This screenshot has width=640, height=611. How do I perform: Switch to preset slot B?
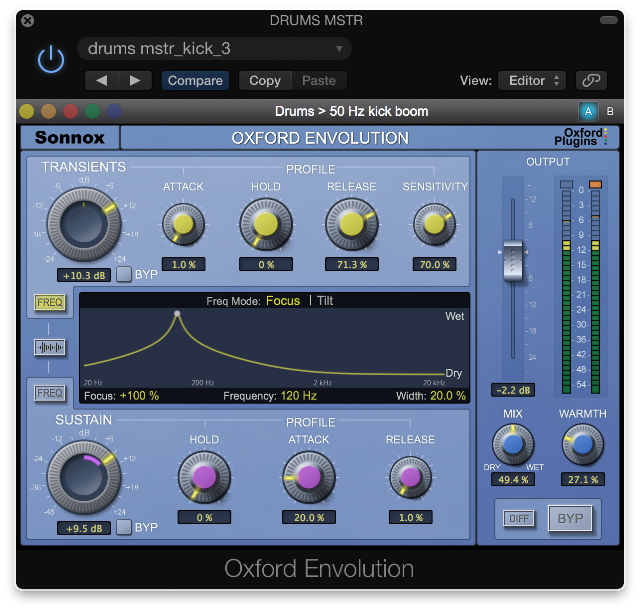(x=610, y=111)
